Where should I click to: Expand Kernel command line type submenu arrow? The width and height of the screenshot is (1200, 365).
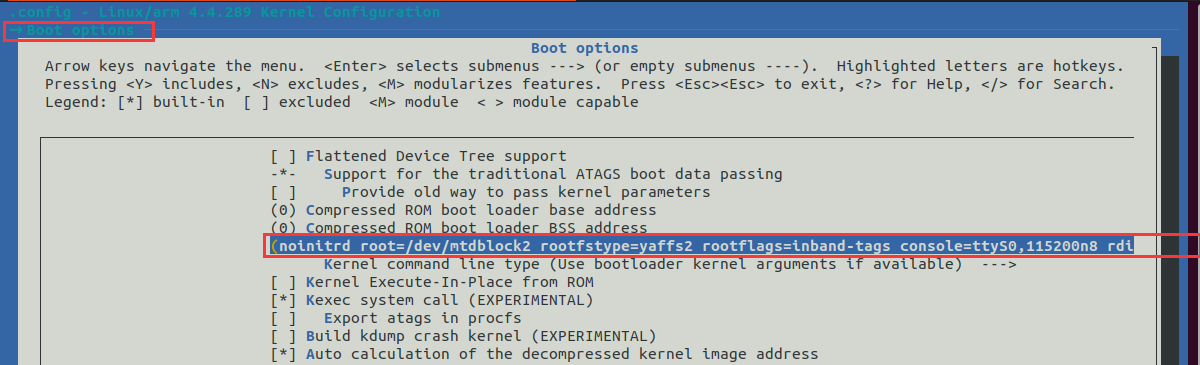[1003, 264]
